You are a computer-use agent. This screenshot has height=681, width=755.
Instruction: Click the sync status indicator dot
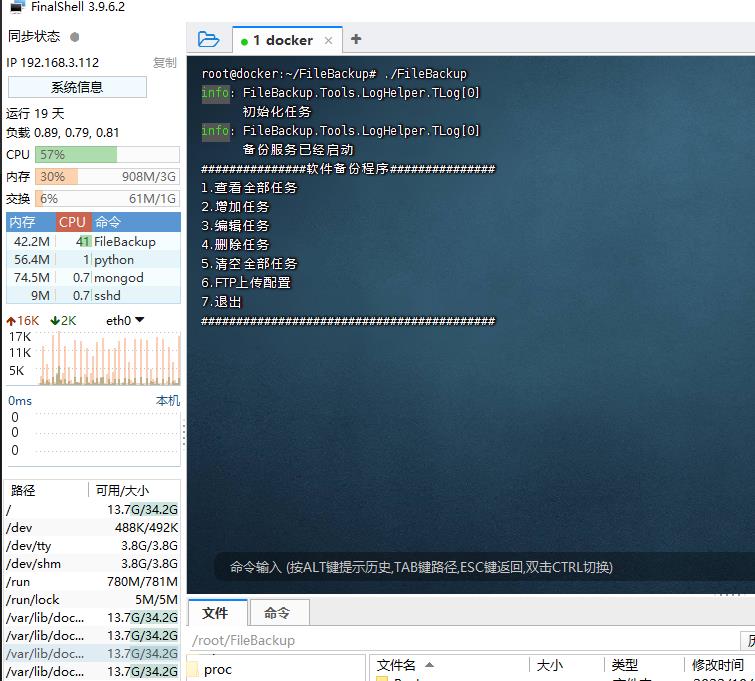pos(74,37)
